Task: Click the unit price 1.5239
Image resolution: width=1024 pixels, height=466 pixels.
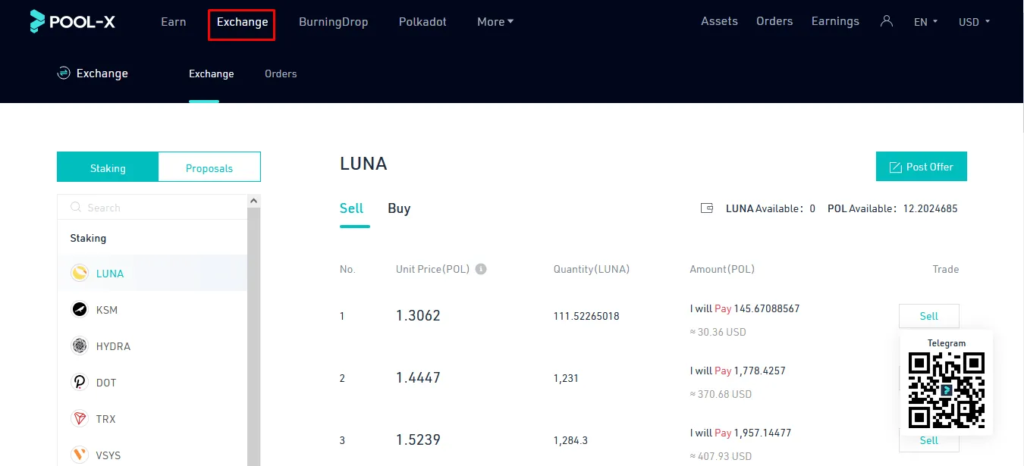Action: [x=418, y=440]
